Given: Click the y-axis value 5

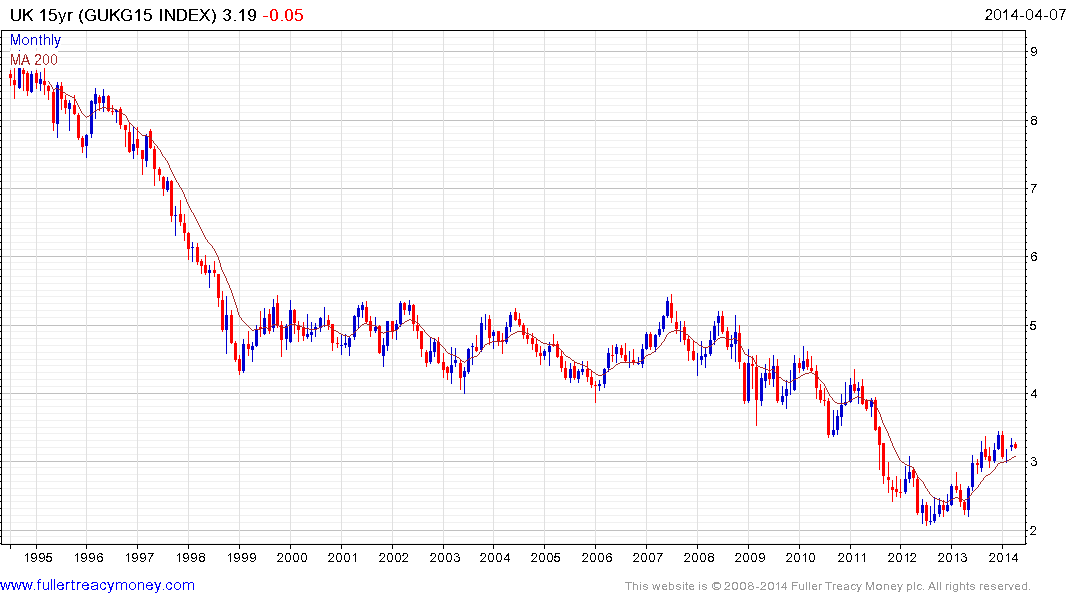Looking at the screenshot, I should (x=1034, y=326).
